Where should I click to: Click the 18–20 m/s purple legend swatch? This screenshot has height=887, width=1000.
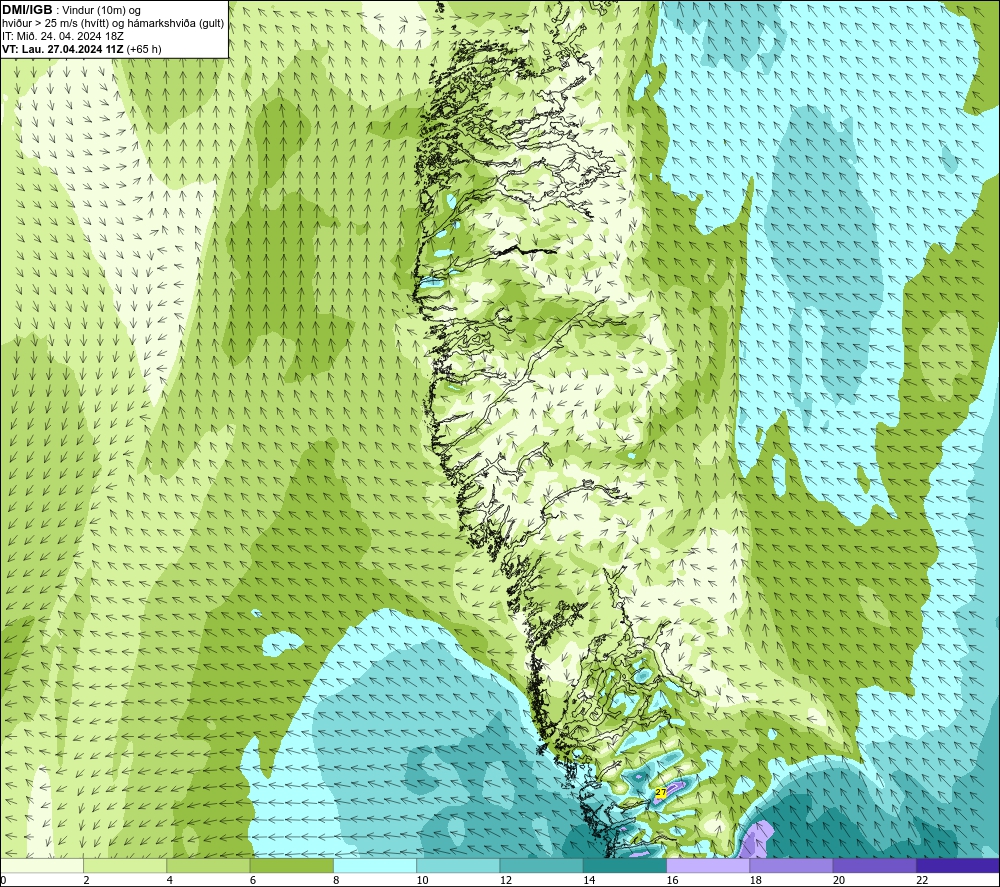coord(791,865)
